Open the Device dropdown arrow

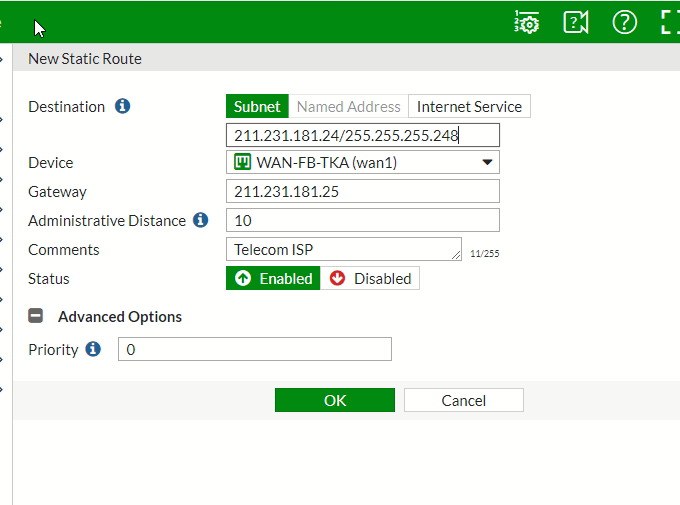488,162
